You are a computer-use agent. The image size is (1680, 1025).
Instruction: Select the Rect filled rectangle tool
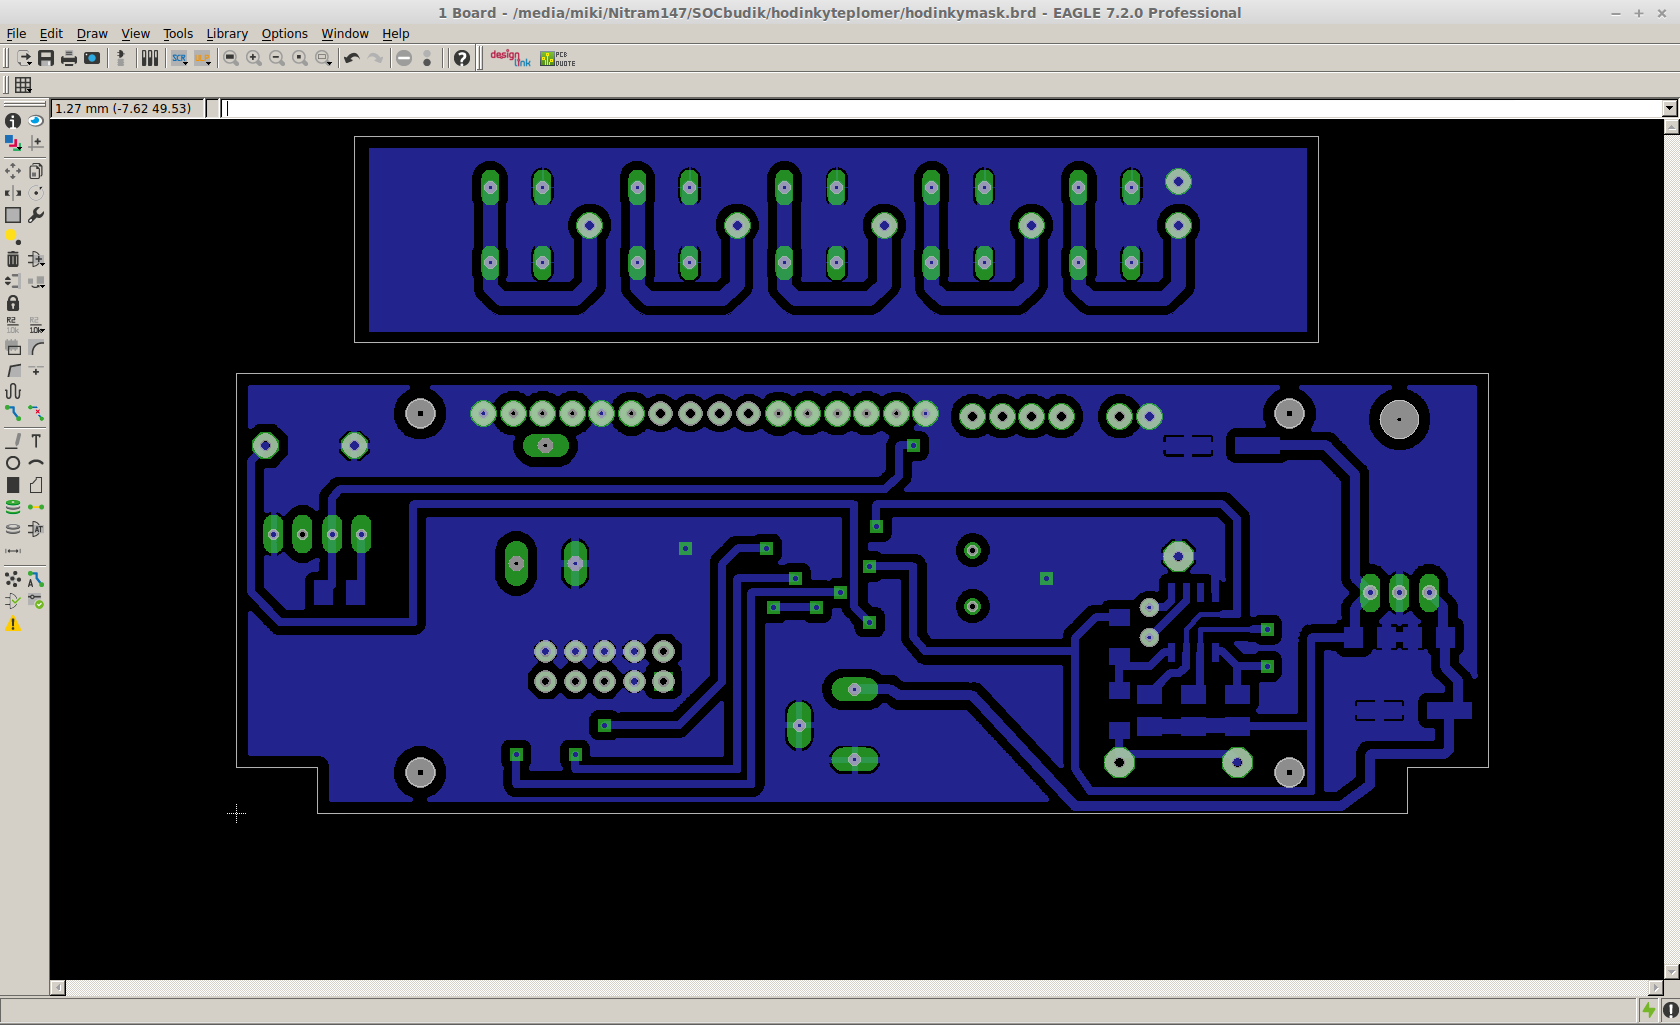[x=13, y=485]
